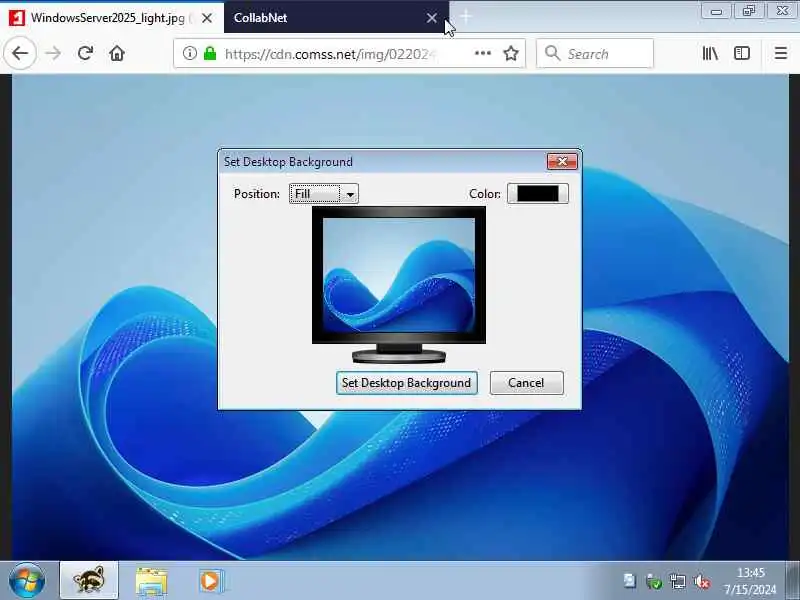The image size is (800, 600).
Task: Toggle the sidebar view icon
Action: [x=742, y=53]
